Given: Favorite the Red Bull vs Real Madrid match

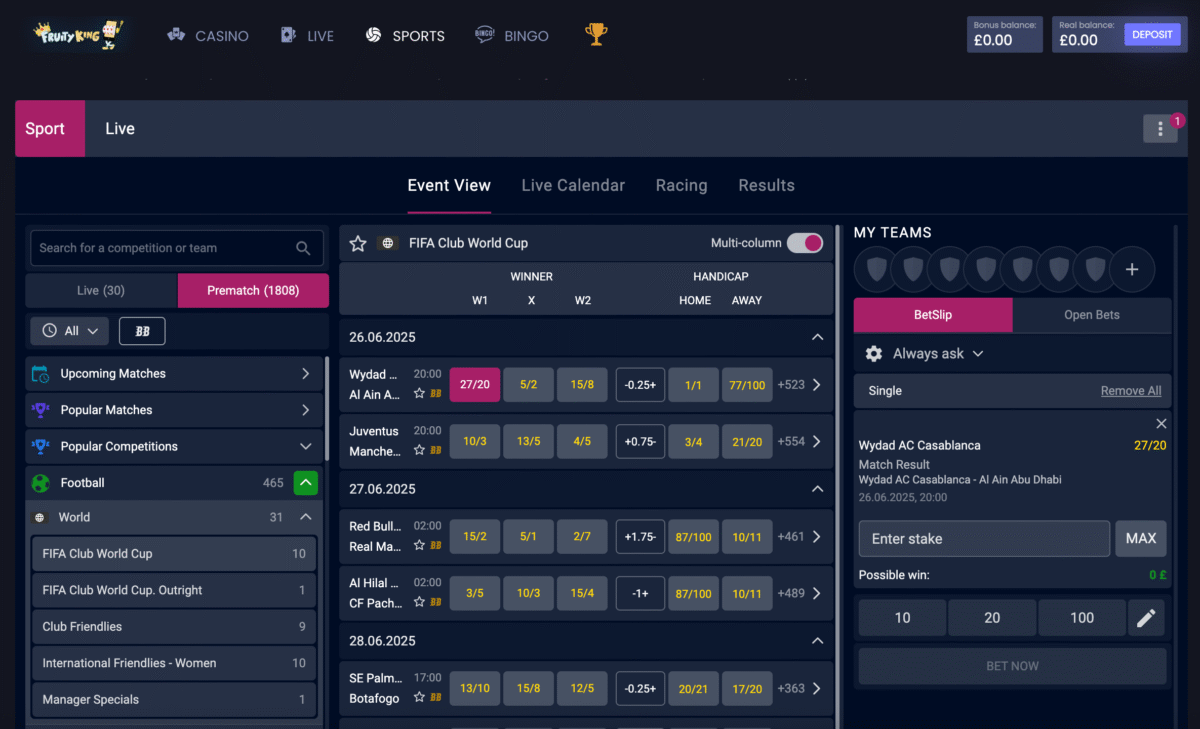Looking at the screenshot, I should pos(420,546).
